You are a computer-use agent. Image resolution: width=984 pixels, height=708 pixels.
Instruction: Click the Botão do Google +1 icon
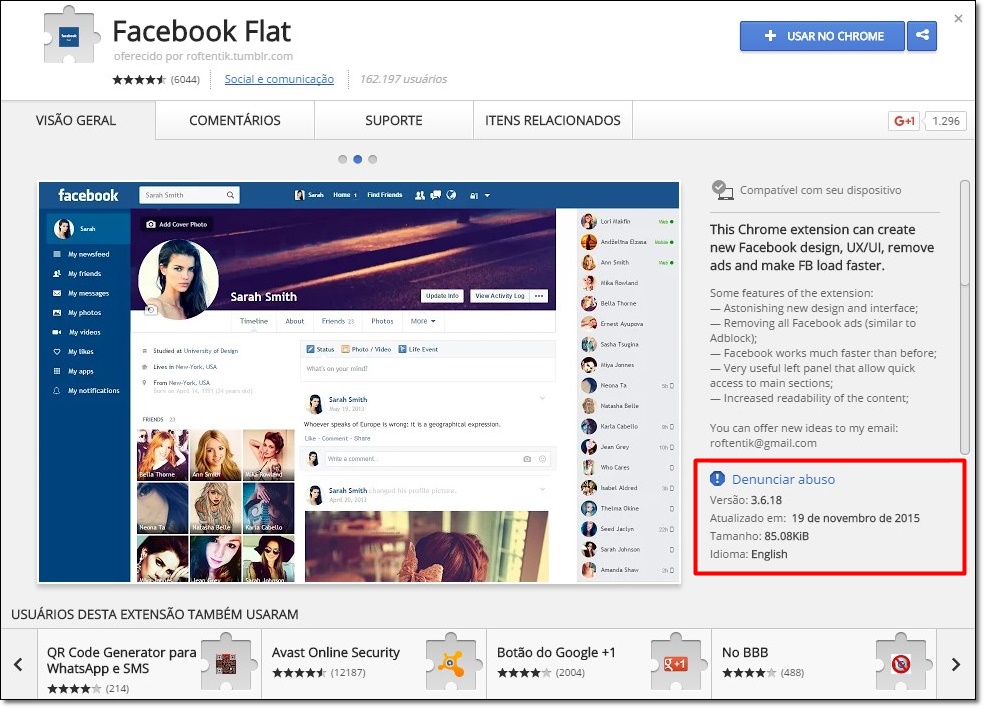point(674,663)
